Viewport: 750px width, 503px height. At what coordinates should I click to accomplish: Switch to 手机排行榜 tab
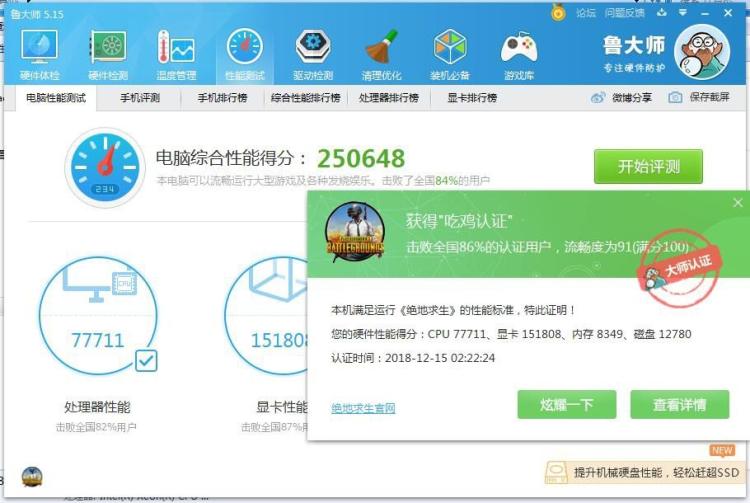pos(222,98)
